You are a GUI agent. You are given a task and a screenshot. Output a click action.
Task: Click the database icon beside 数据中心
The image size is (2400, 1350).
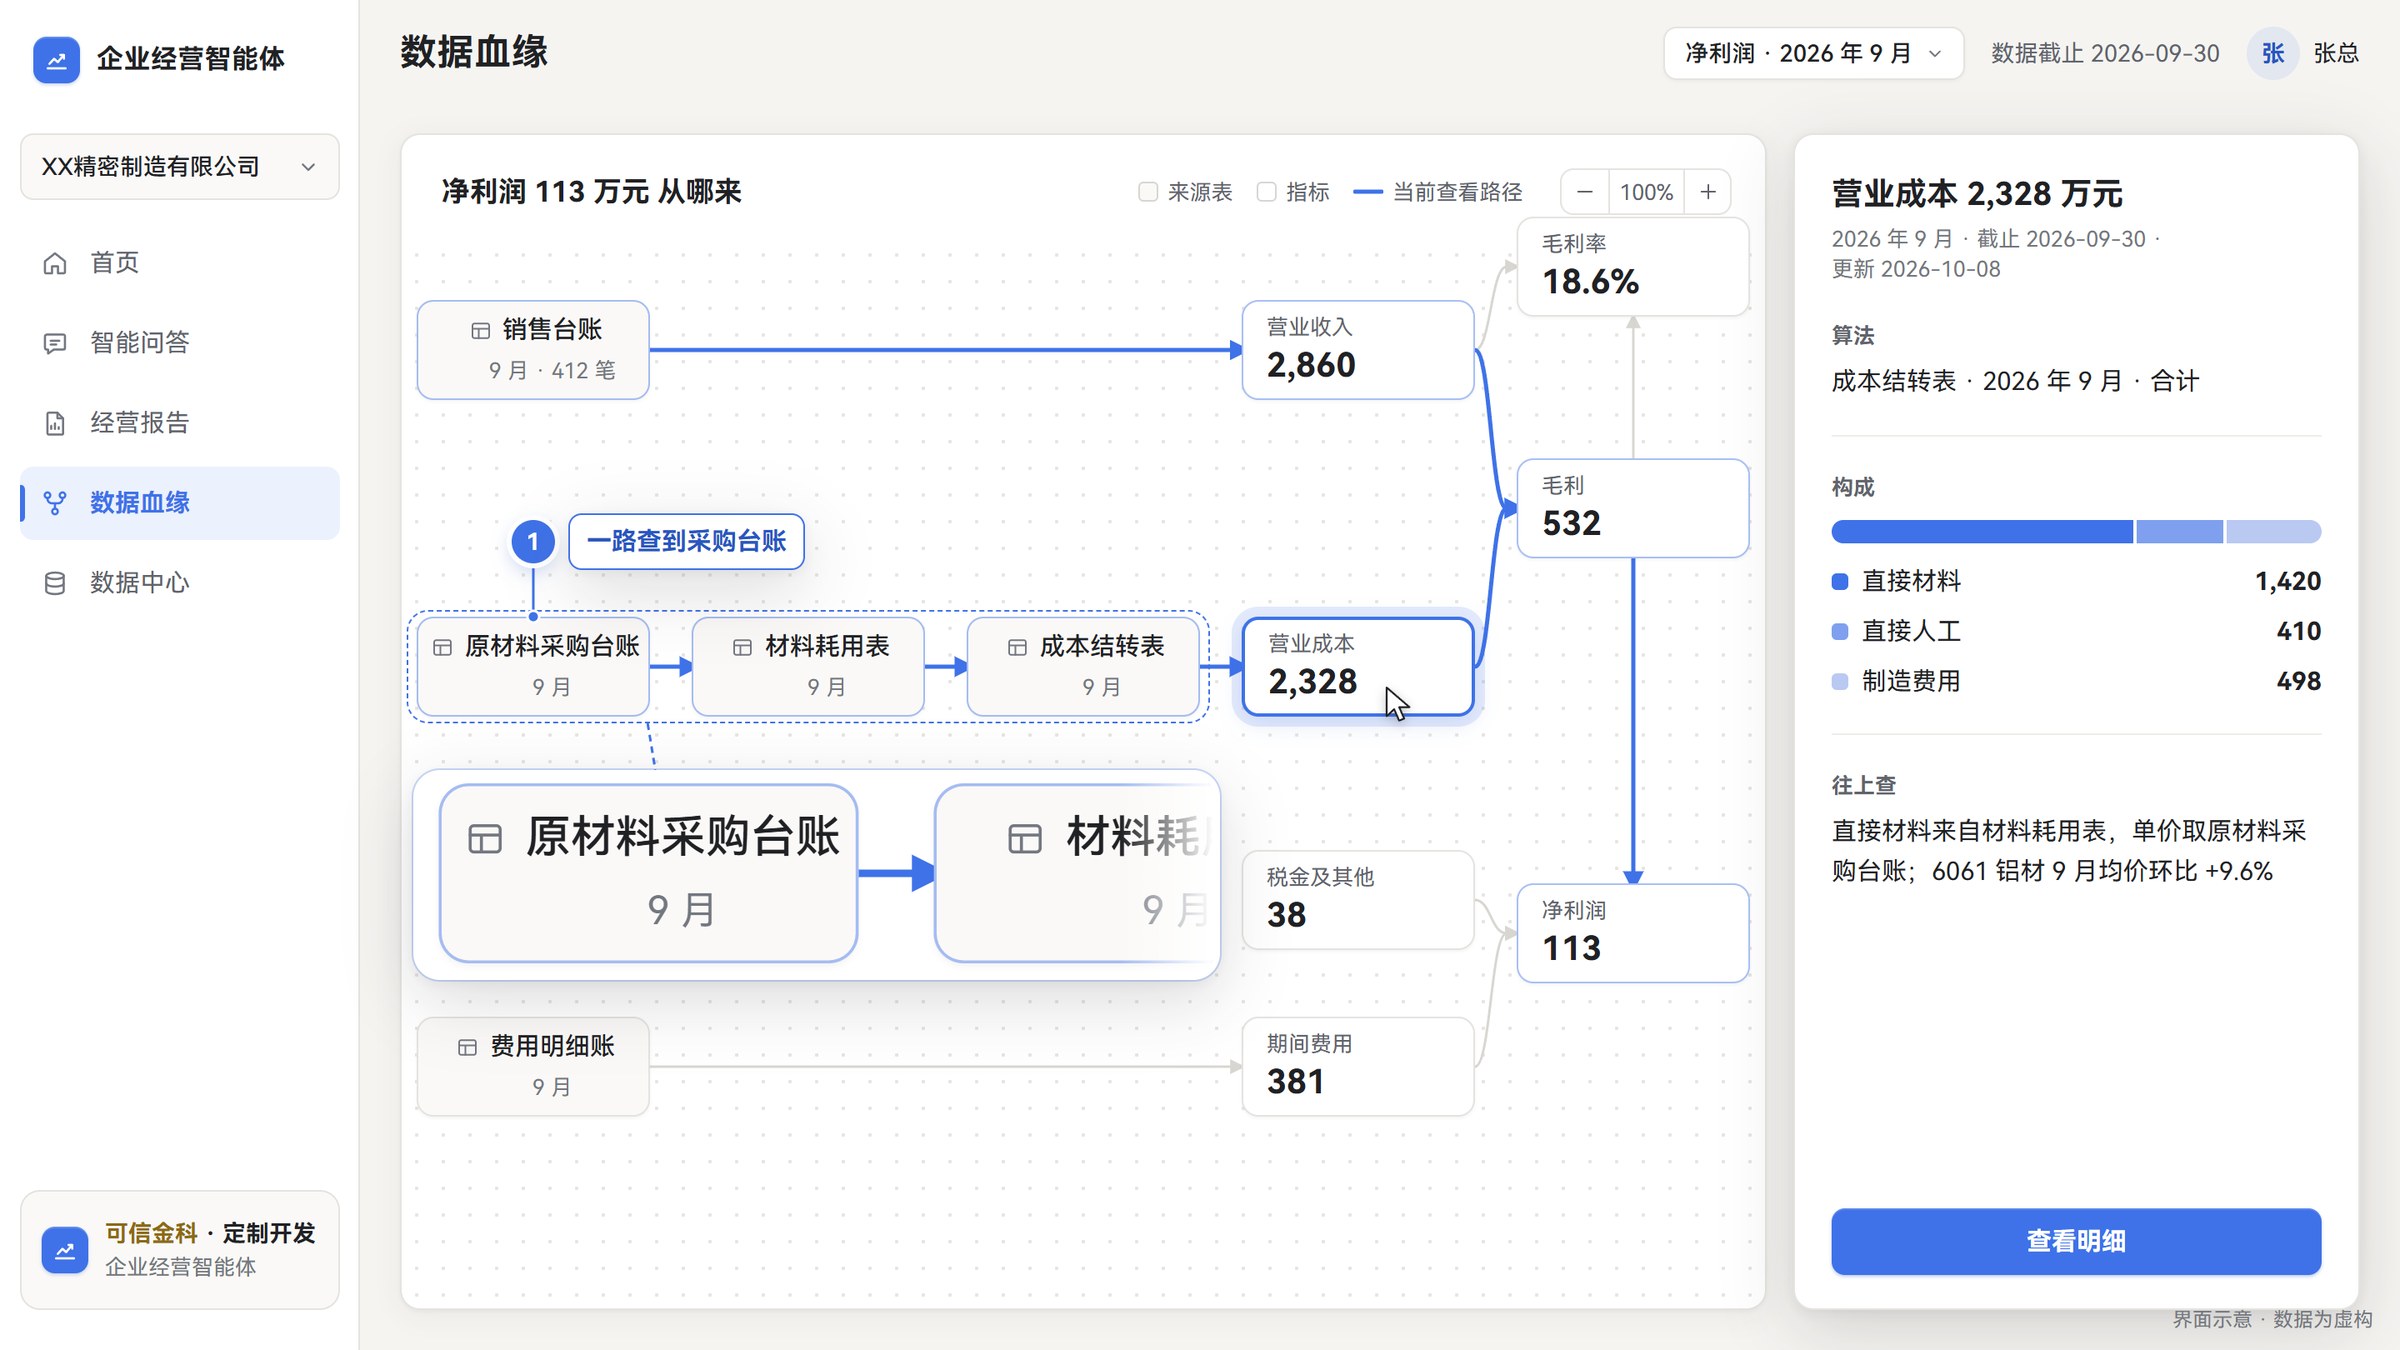pyautogui.click(x=55, y=583)
